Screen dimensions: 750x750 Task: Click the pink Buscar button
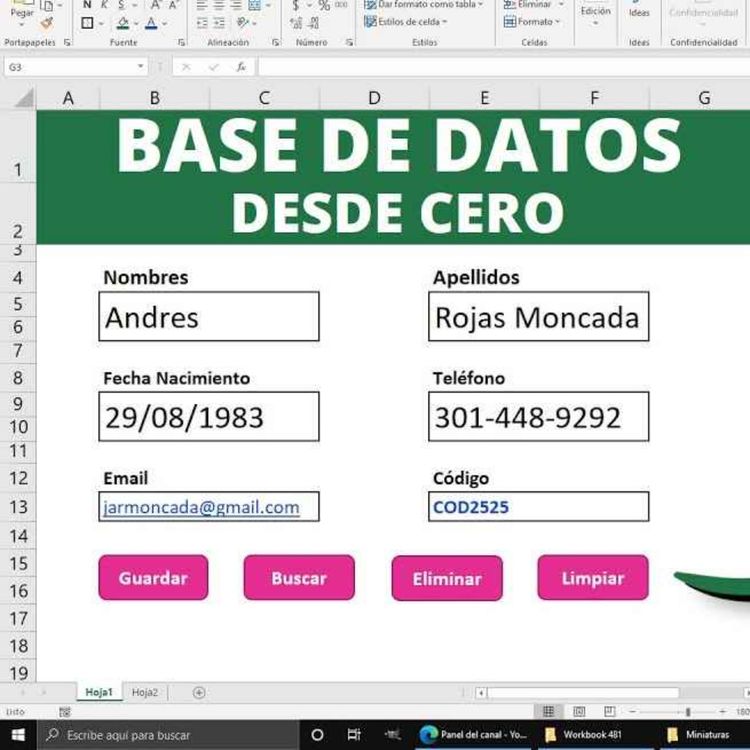coord(299,578)
